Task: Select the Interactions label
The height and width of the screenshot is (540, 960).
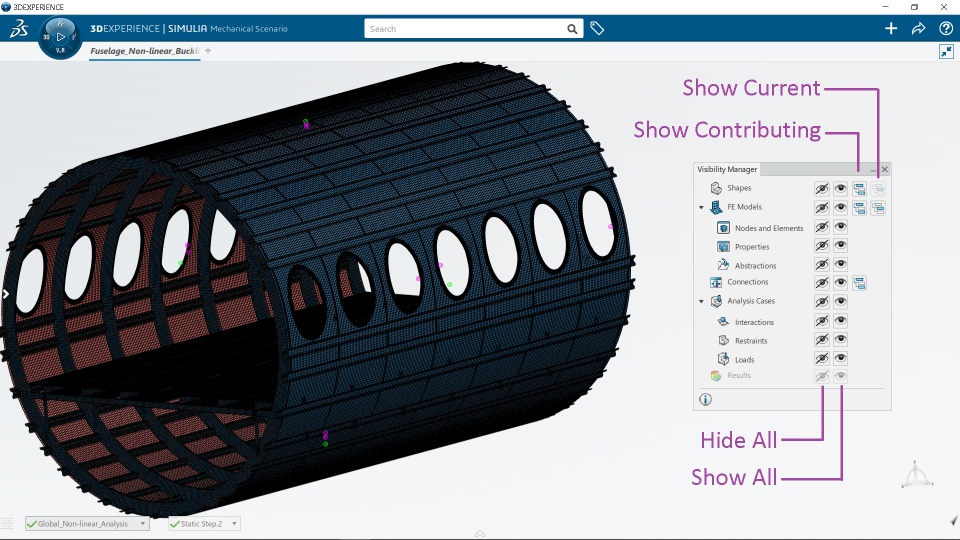Action: click(754, 322)
